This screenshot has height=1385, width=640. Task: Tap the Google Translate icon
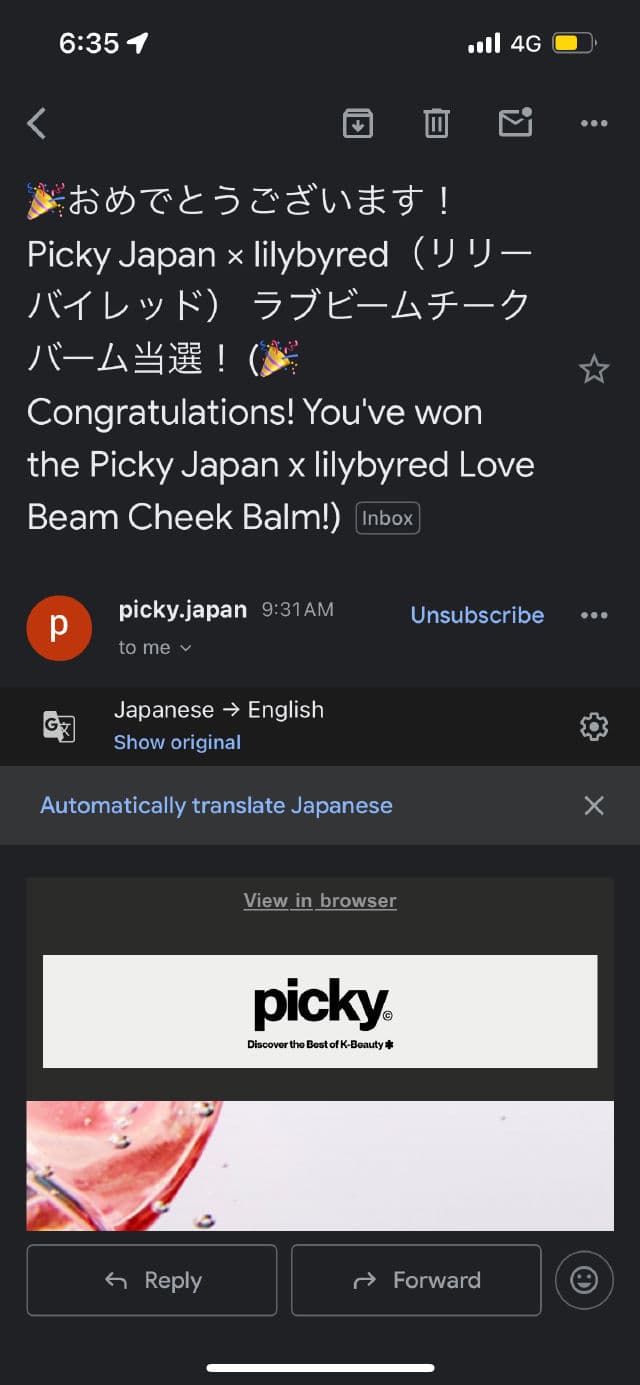59,726
